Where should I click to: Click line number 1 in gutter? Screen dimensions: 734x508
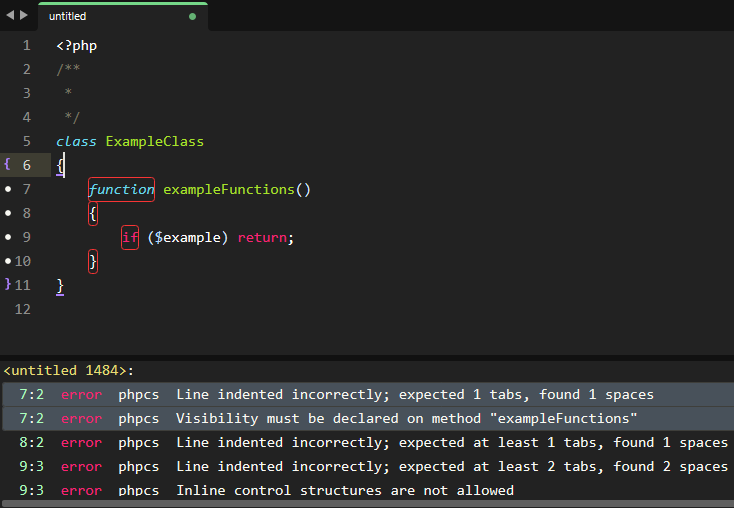27,45
